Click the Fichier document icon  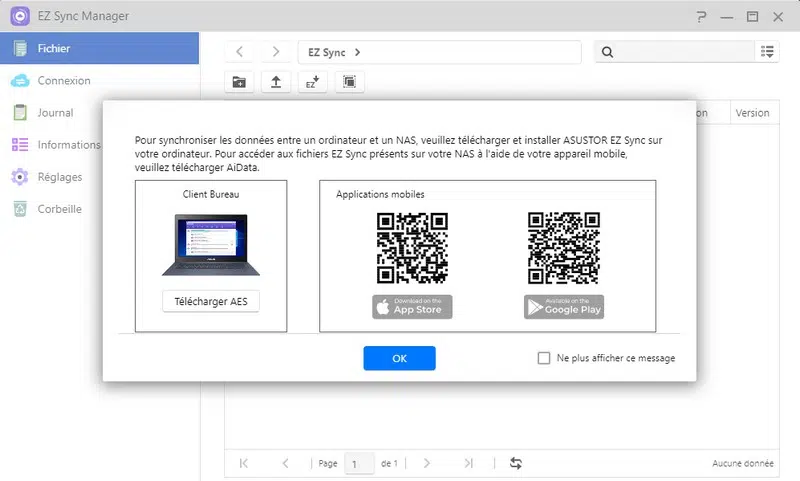coord(20,48)
